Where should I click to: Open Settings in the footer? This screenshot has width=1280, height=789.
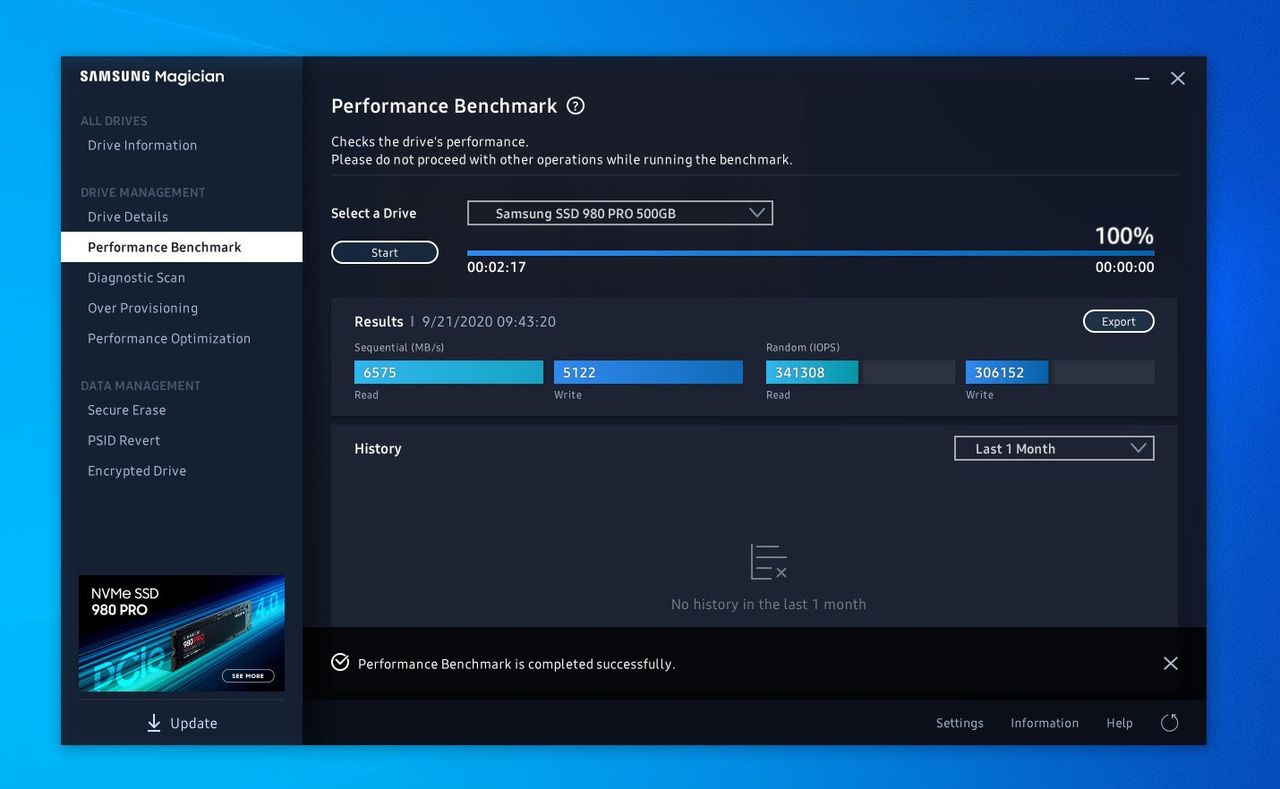coord(960,723)
